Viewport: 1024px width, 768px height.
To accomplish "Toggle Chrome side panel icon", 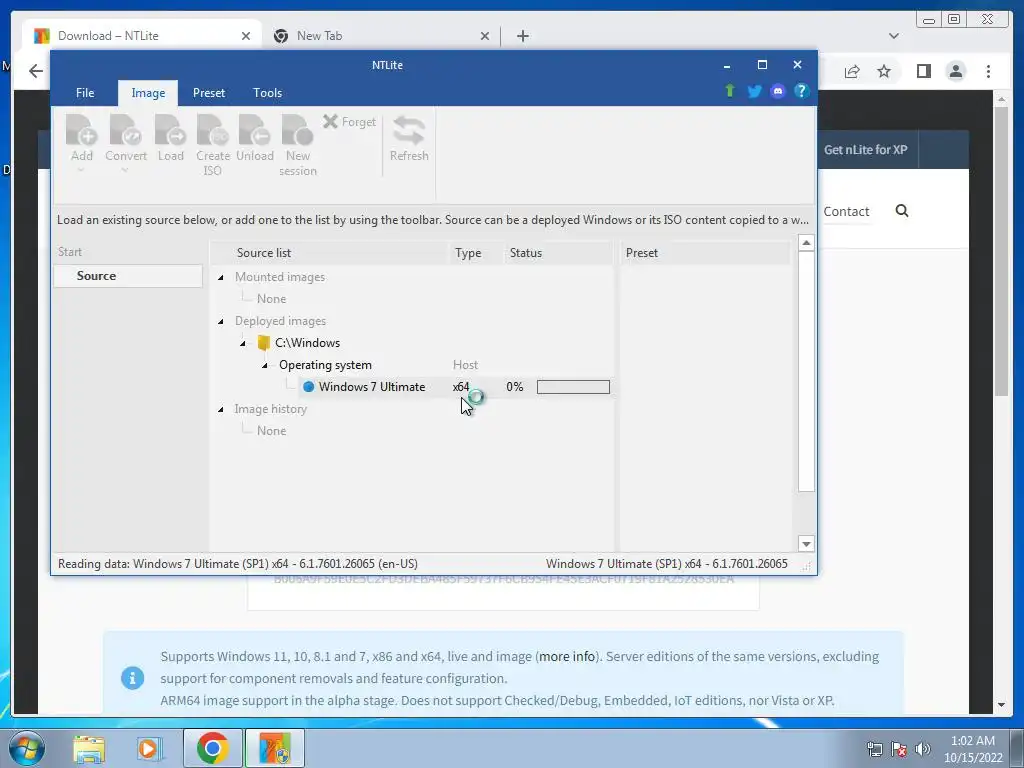I will [x=923, y=71].
